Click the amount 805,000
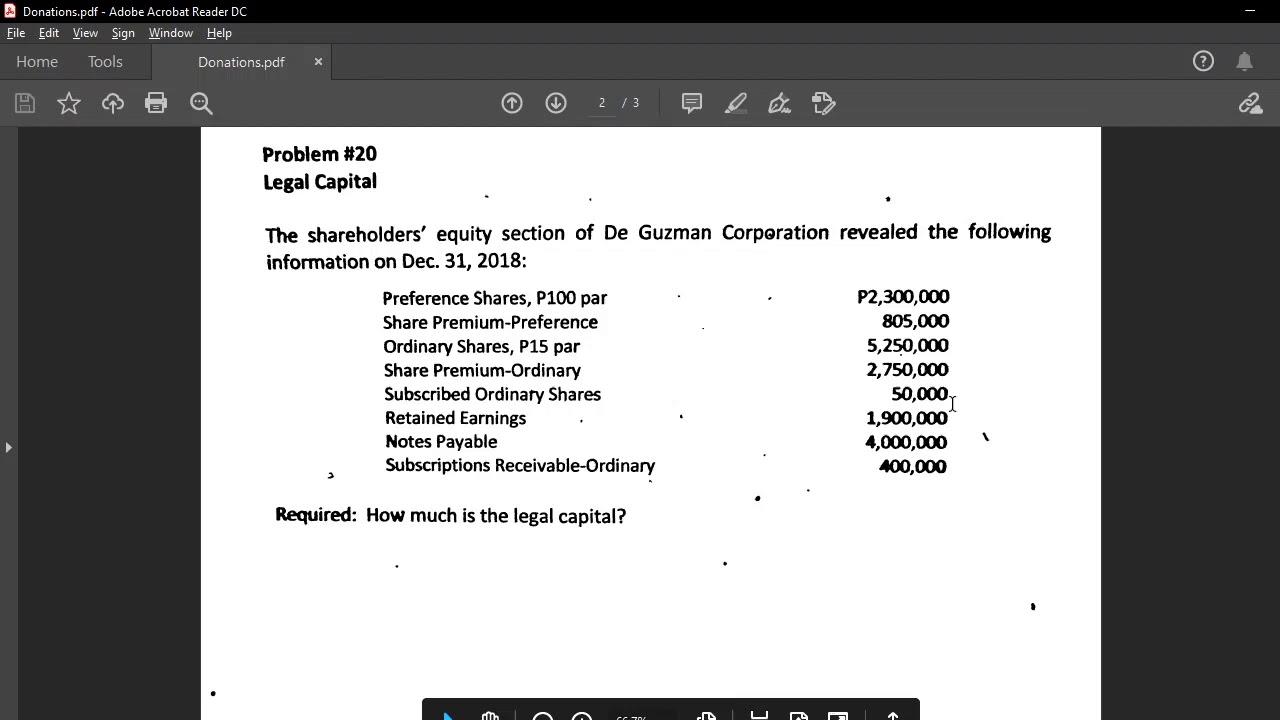The image size is (1280, 720). tap(915, 321)
